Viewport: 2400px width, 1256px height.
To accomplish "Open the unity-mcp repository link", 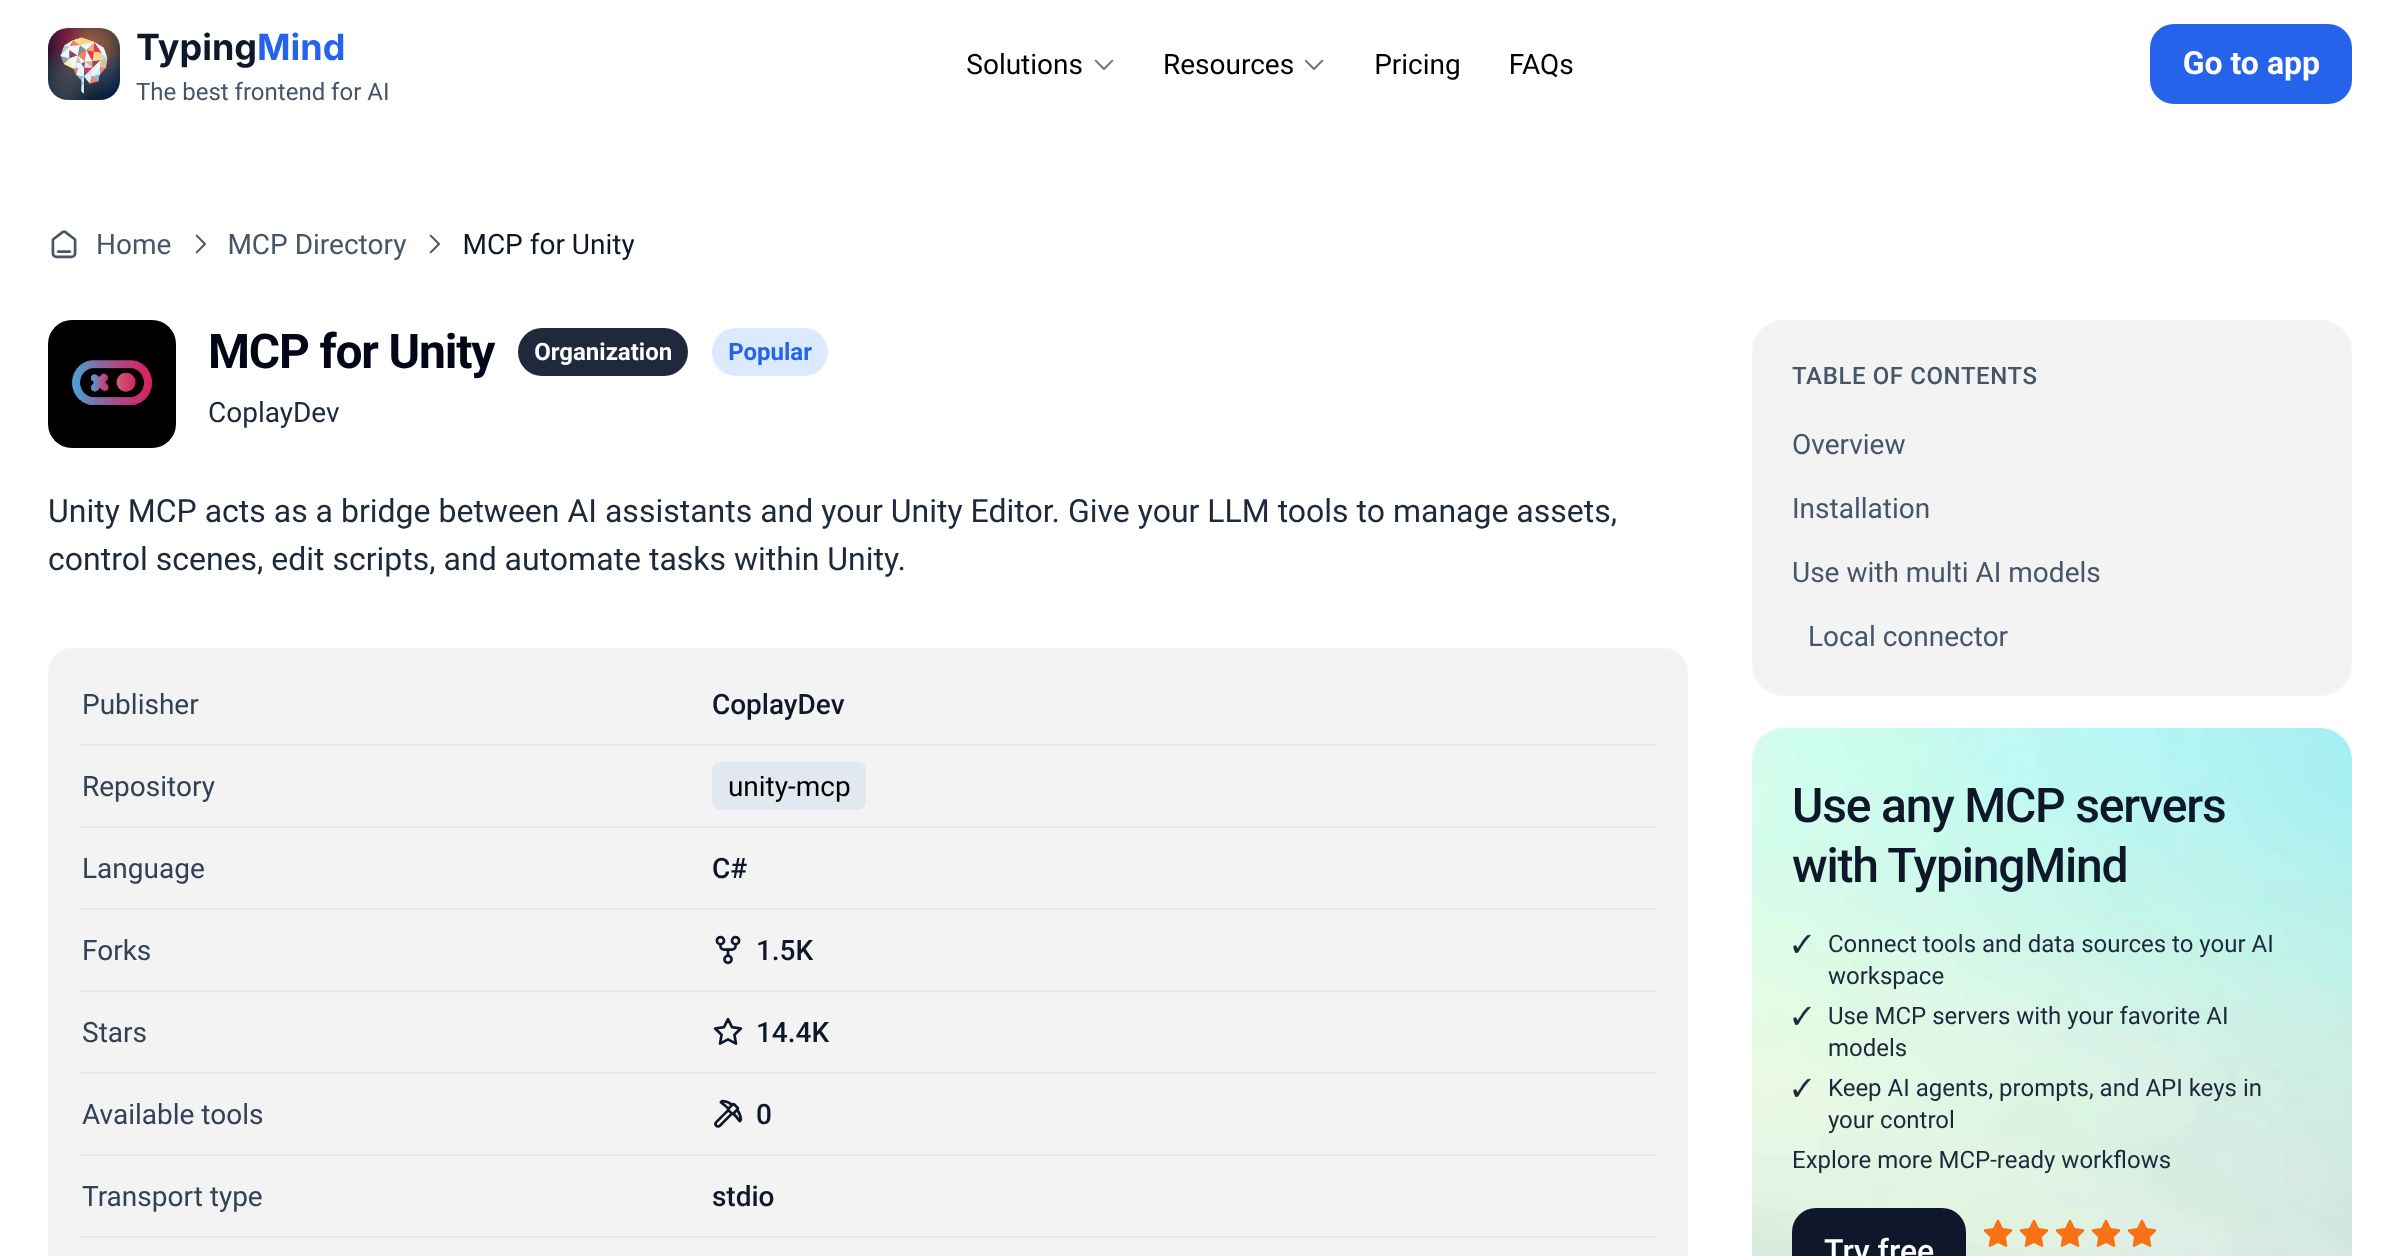I will [789, 786].
